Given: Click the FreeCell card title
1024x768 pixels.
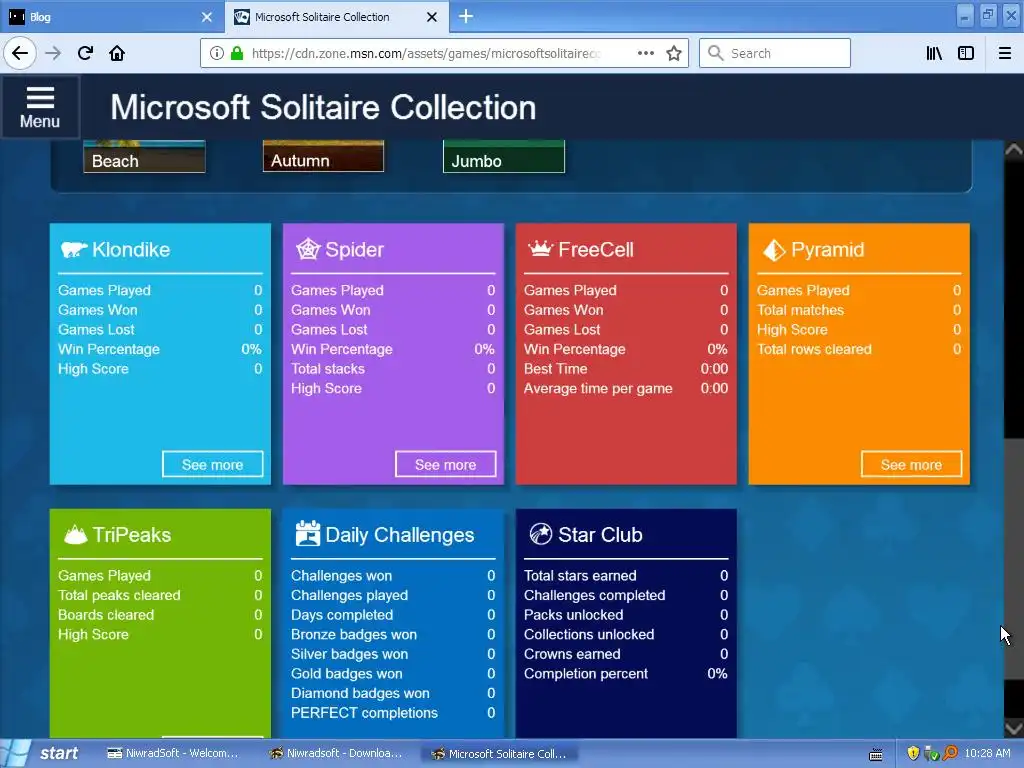Looking at the screenshot, I should pyautogui.click(x=596, y=249).
